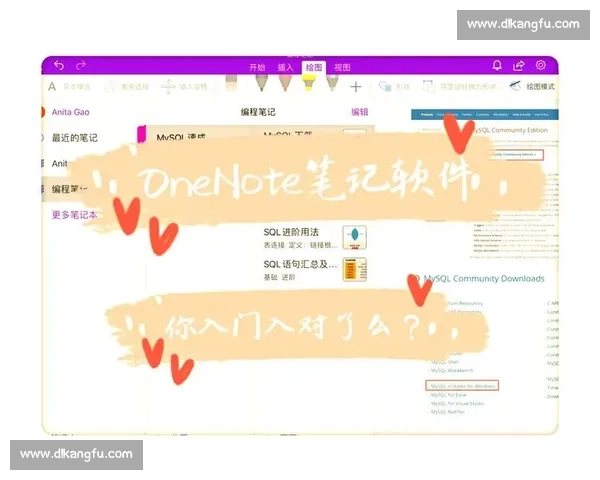This screenshot has width=600, height=480.
Task: Click the SQL 进阶用法 thumbnail
Action: (355, 237)
